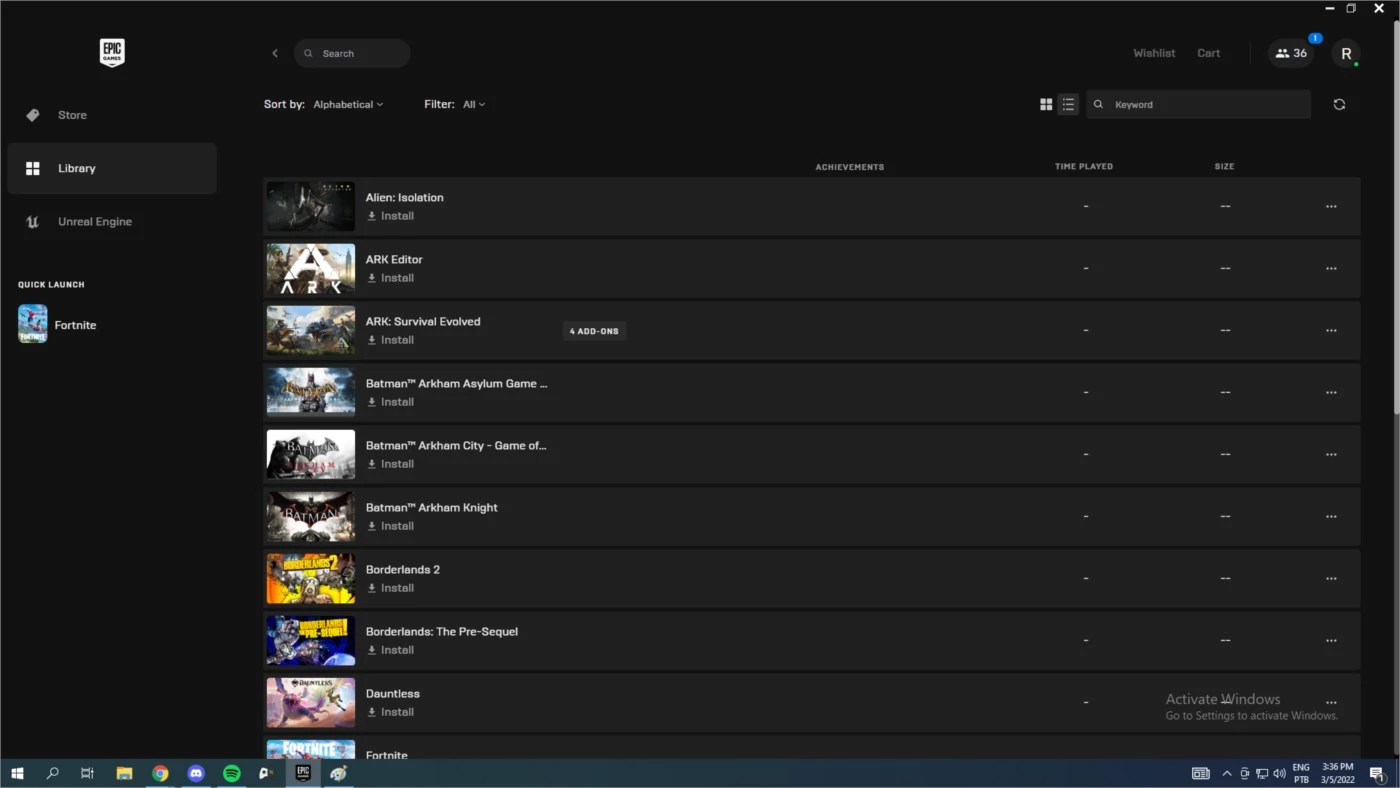Show hidden system tray icons chevron

pyautogui.click(x=1227, y=773)
